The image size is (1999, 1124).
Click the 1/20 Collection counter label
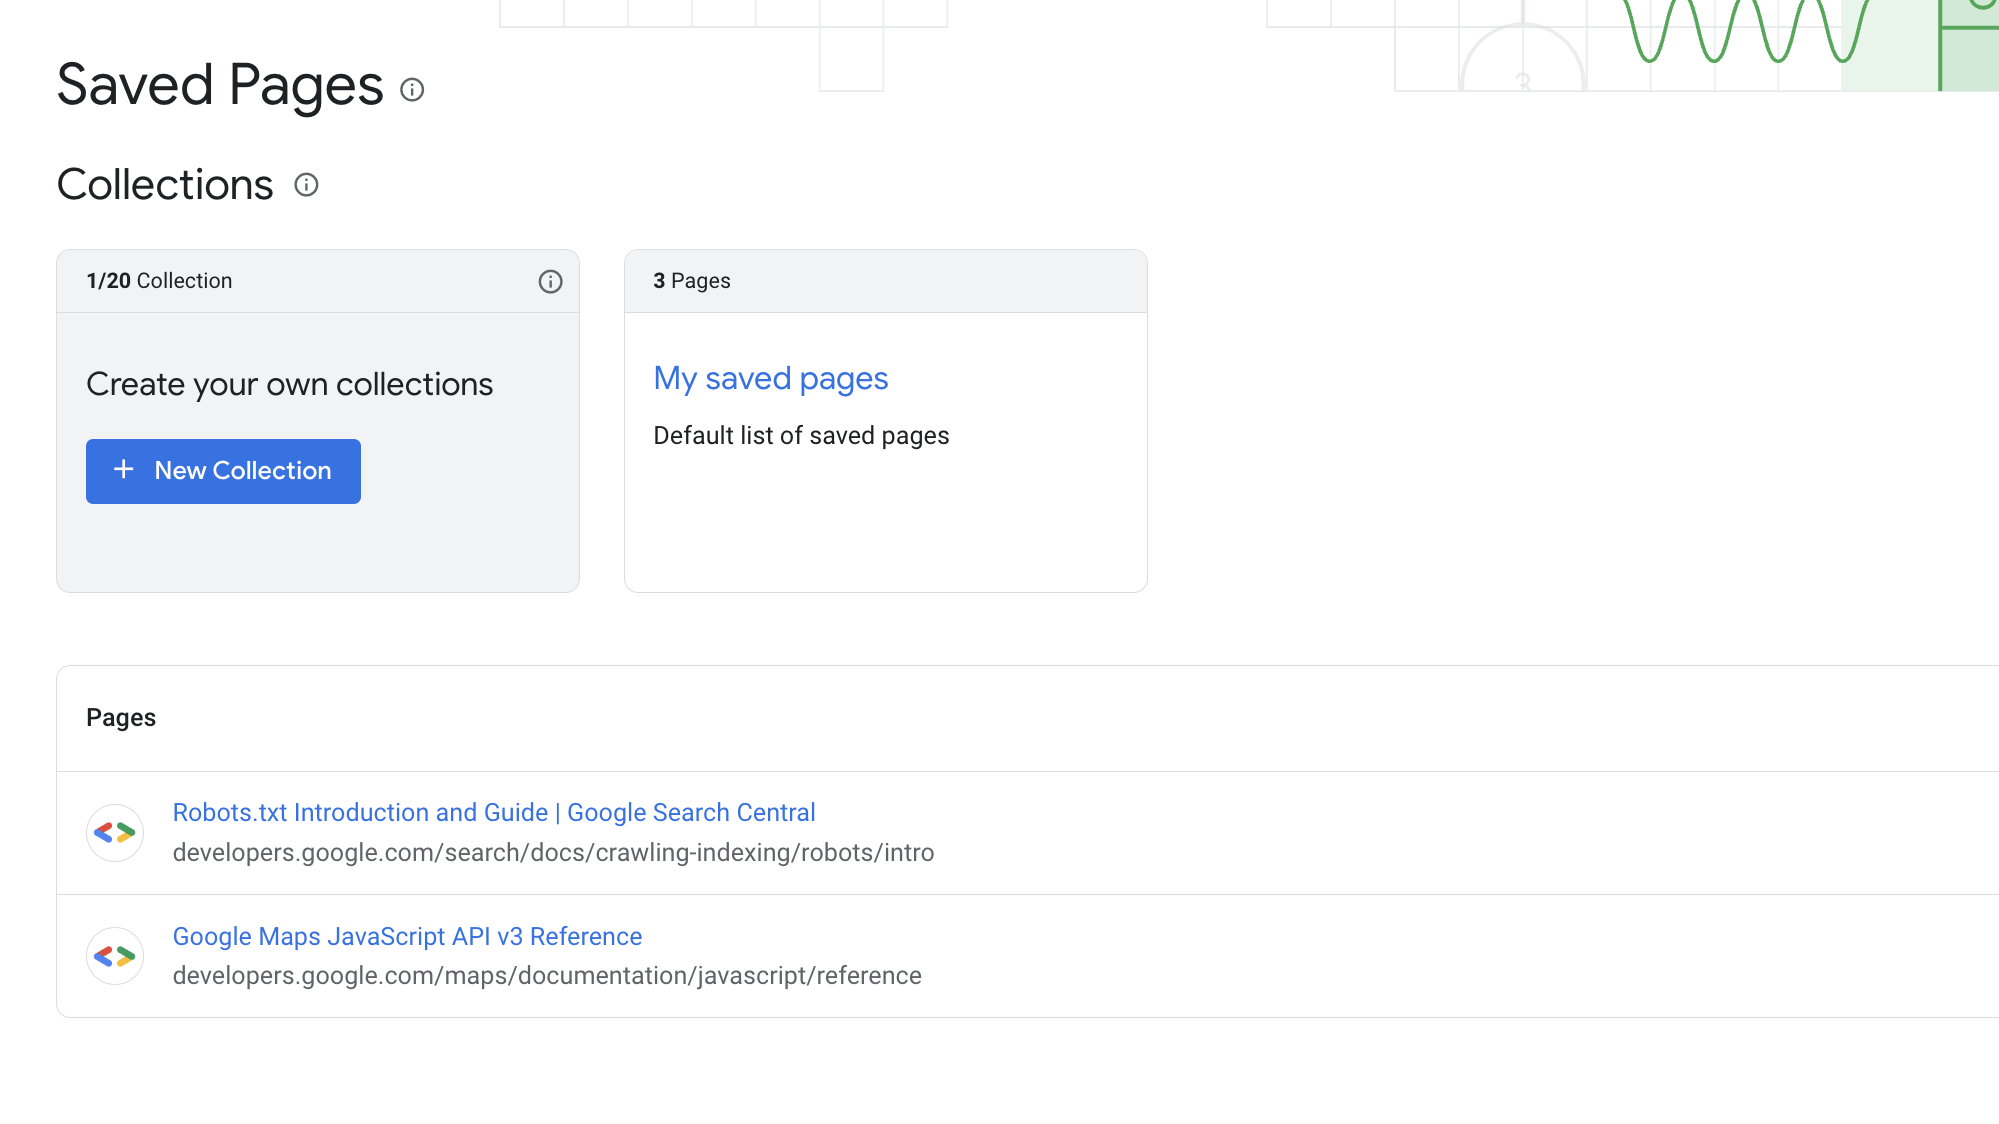[159, 281]
